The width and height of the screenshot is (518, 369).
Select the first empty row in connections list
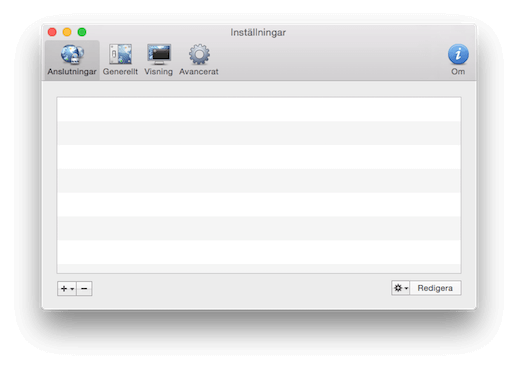pyautogui.click(x=259, y=109)
